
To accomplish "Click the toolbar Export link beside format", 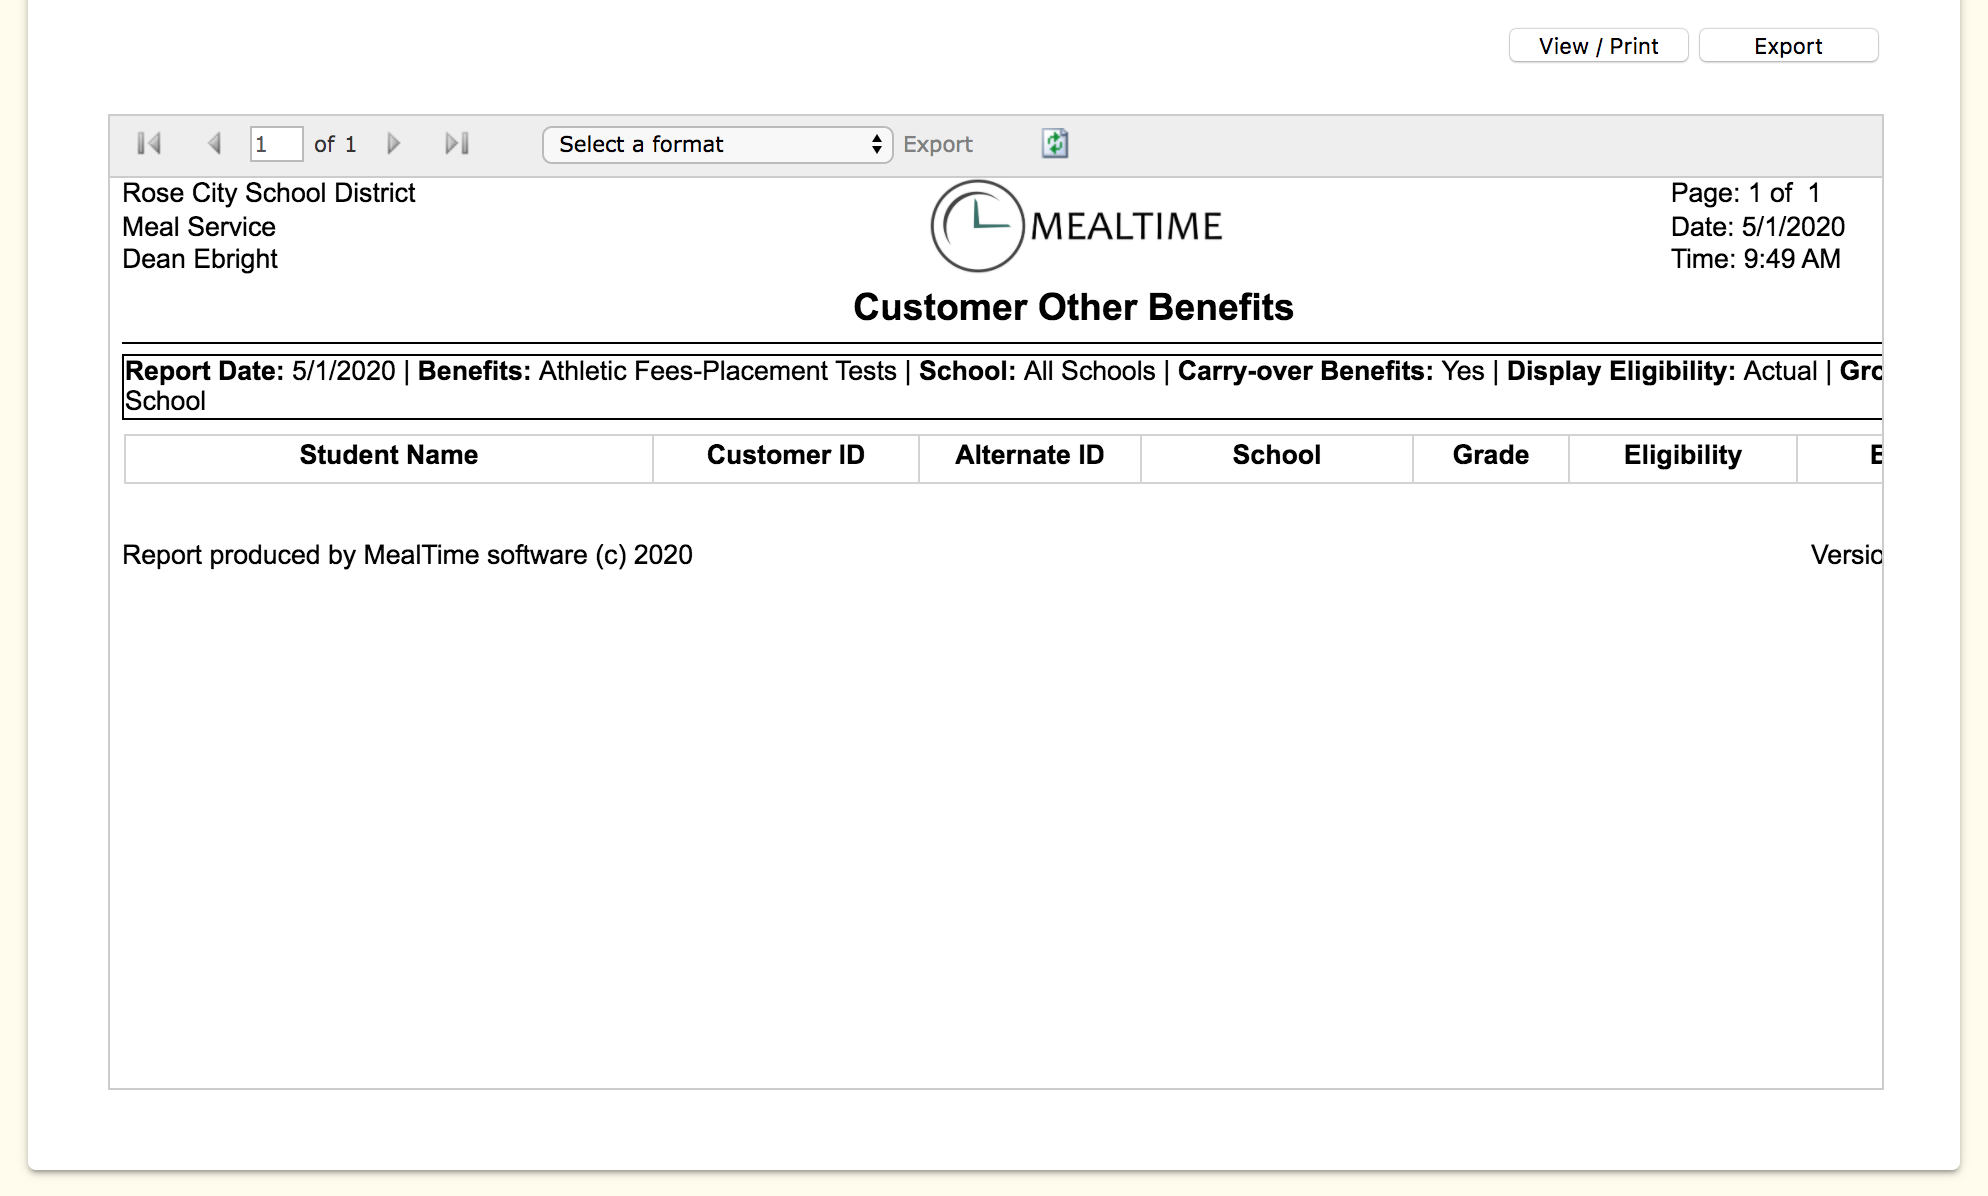I will click(x=937, y=144).
